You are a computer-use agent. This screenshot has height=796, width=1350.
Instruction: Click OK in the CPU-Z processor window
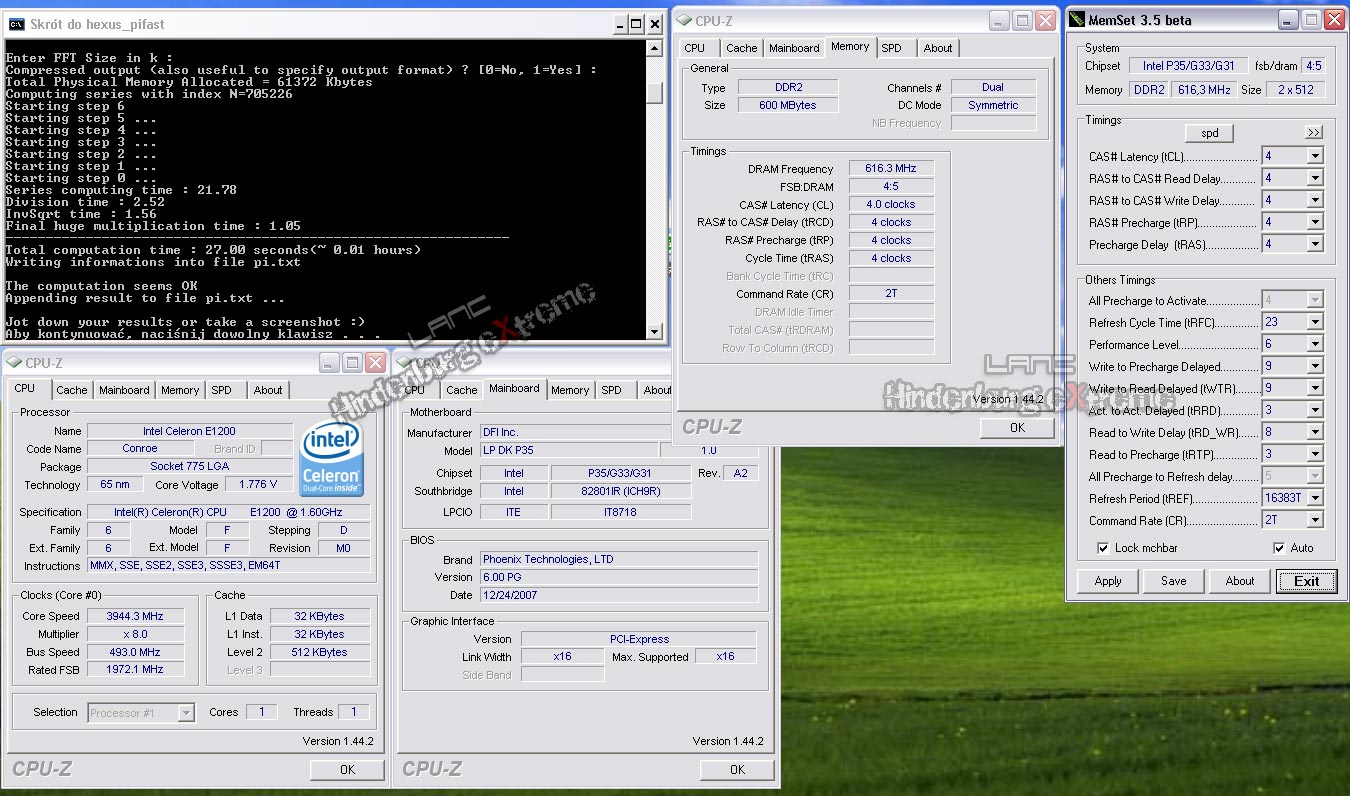347,770
